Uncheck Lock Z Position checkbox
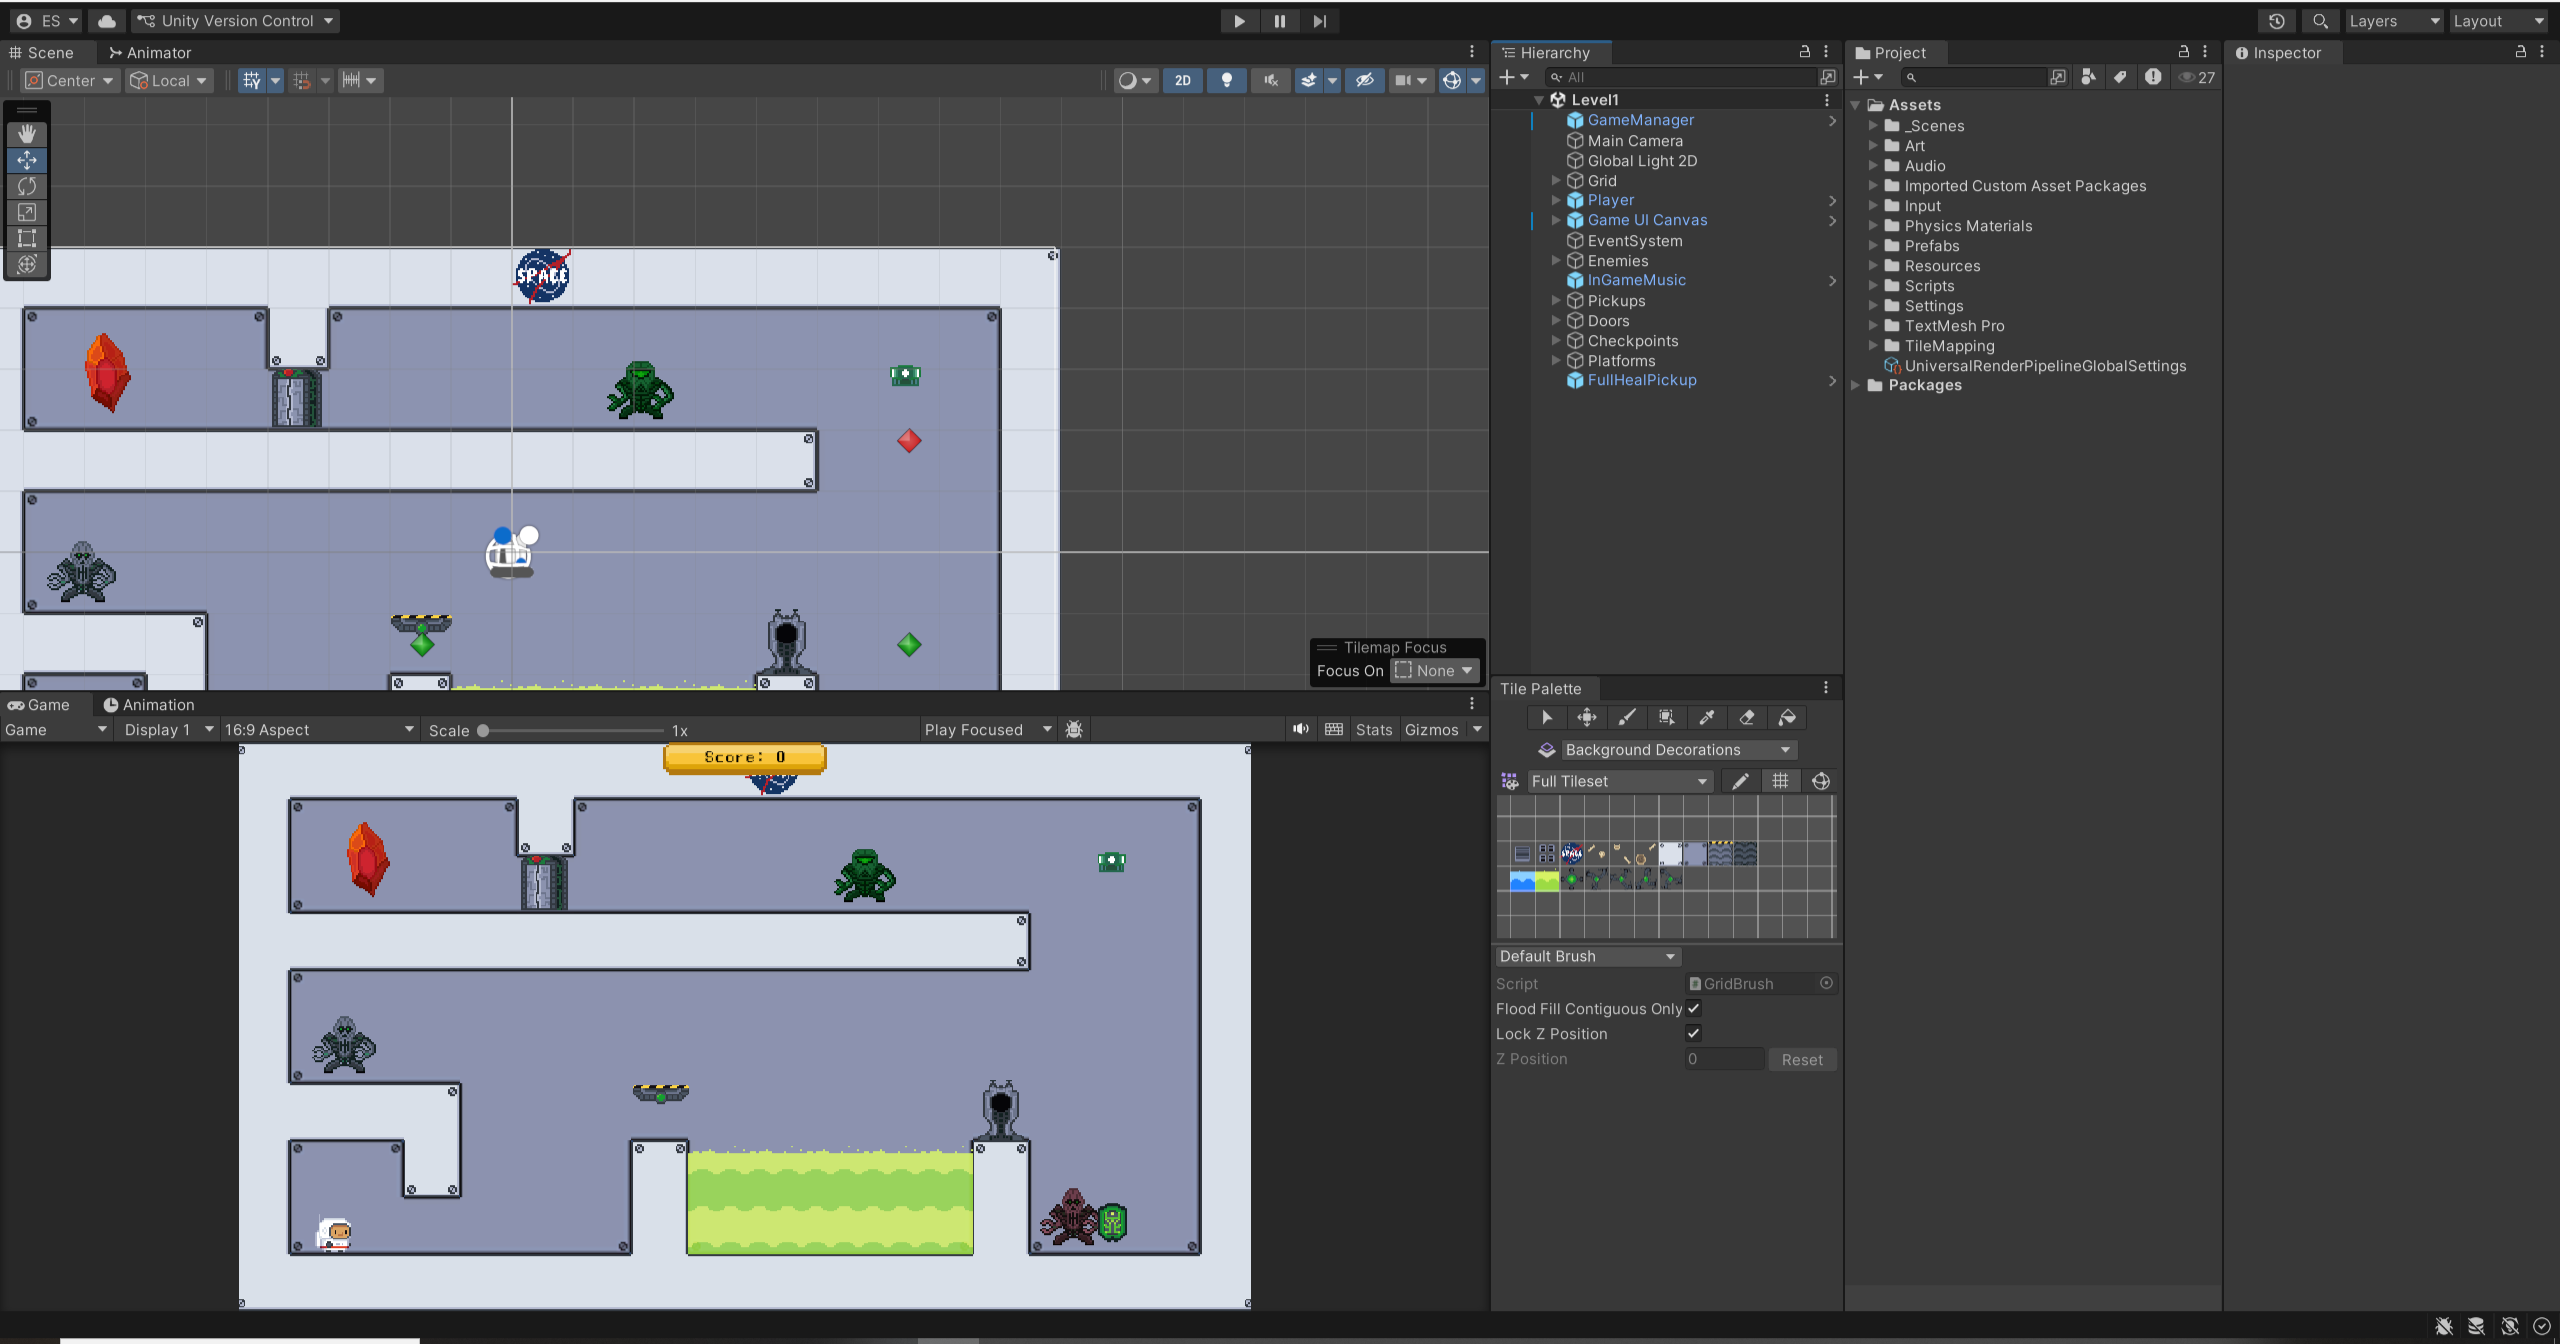Image resolution: width=2560 pixels, height=1344 pixels. [x=1693, y=1033]
